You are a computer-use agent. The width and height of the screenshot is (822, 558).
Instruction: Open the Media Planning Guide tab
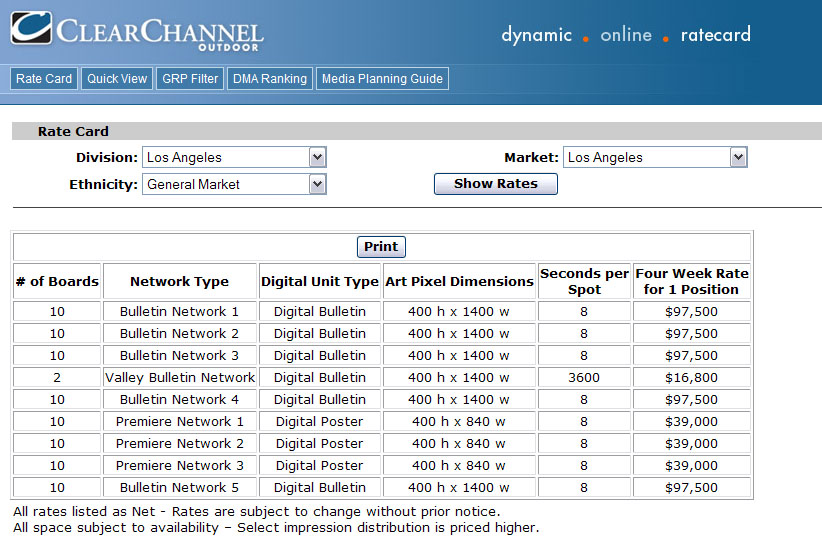coord(382,79)
